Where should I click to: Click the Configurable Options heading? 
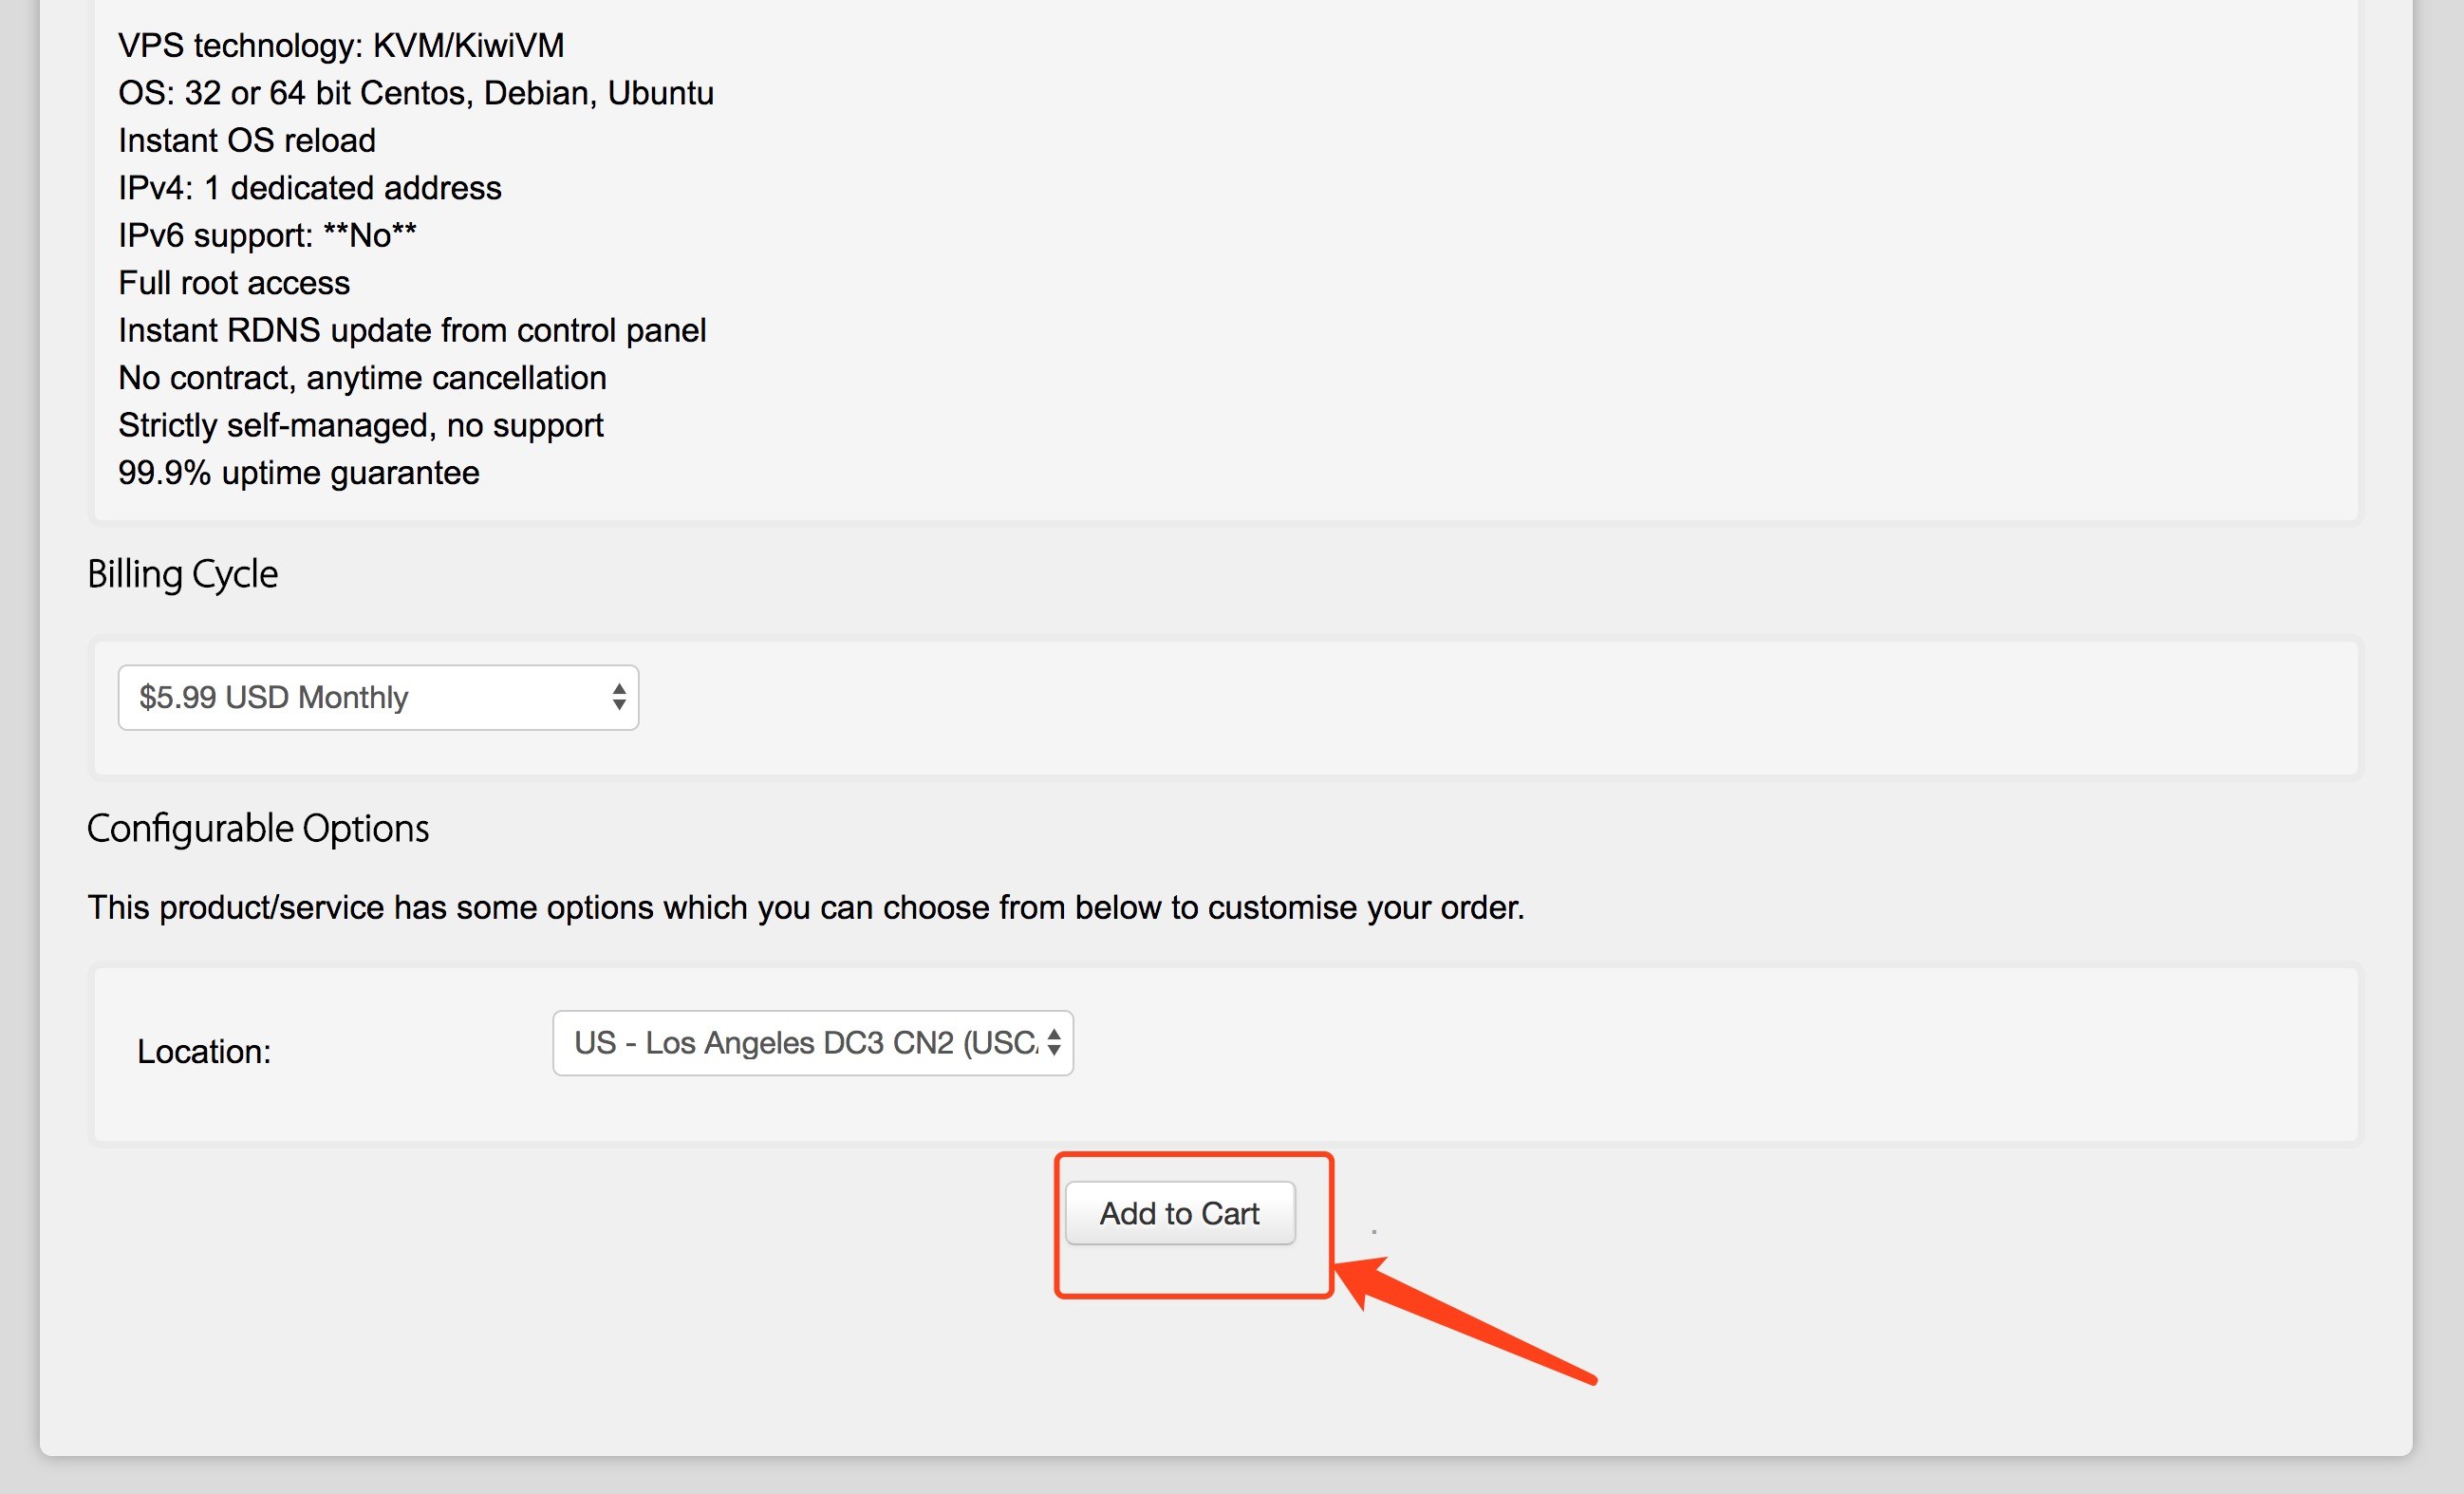point(258,828)
